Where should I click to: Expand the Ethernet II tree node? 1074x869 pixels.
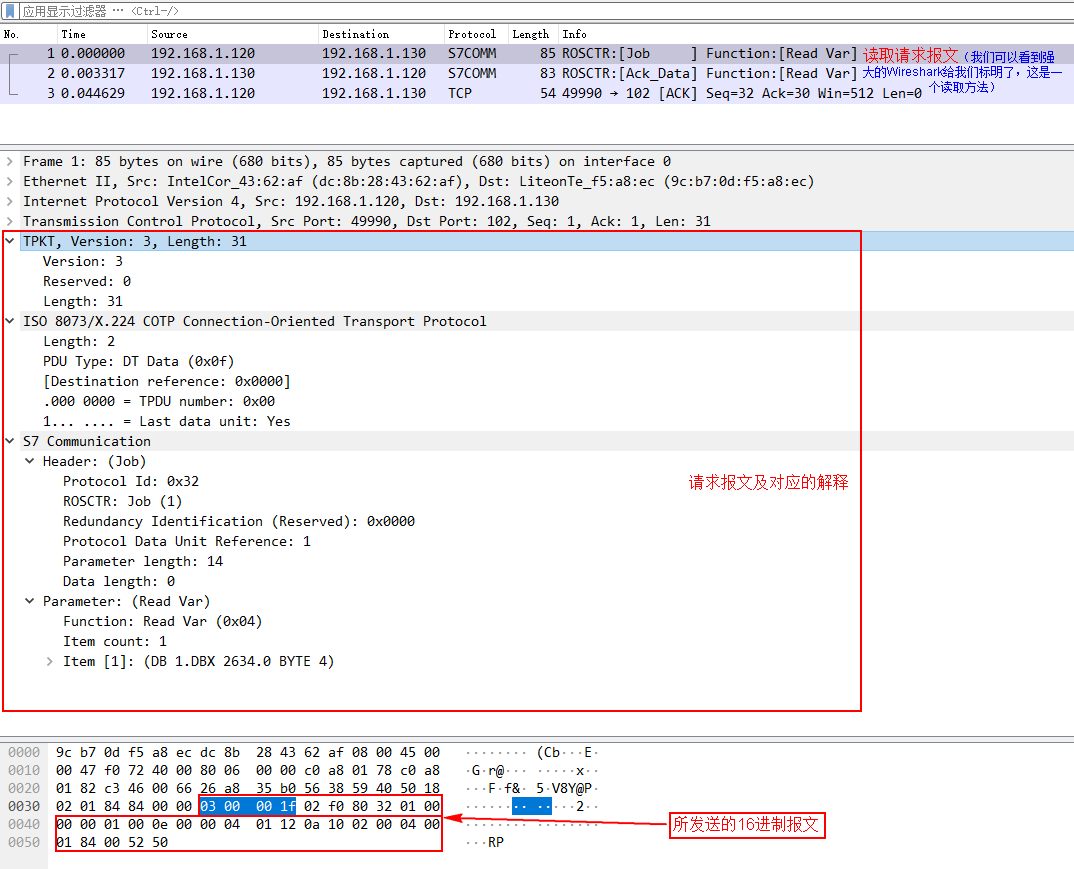click(10, 181)
